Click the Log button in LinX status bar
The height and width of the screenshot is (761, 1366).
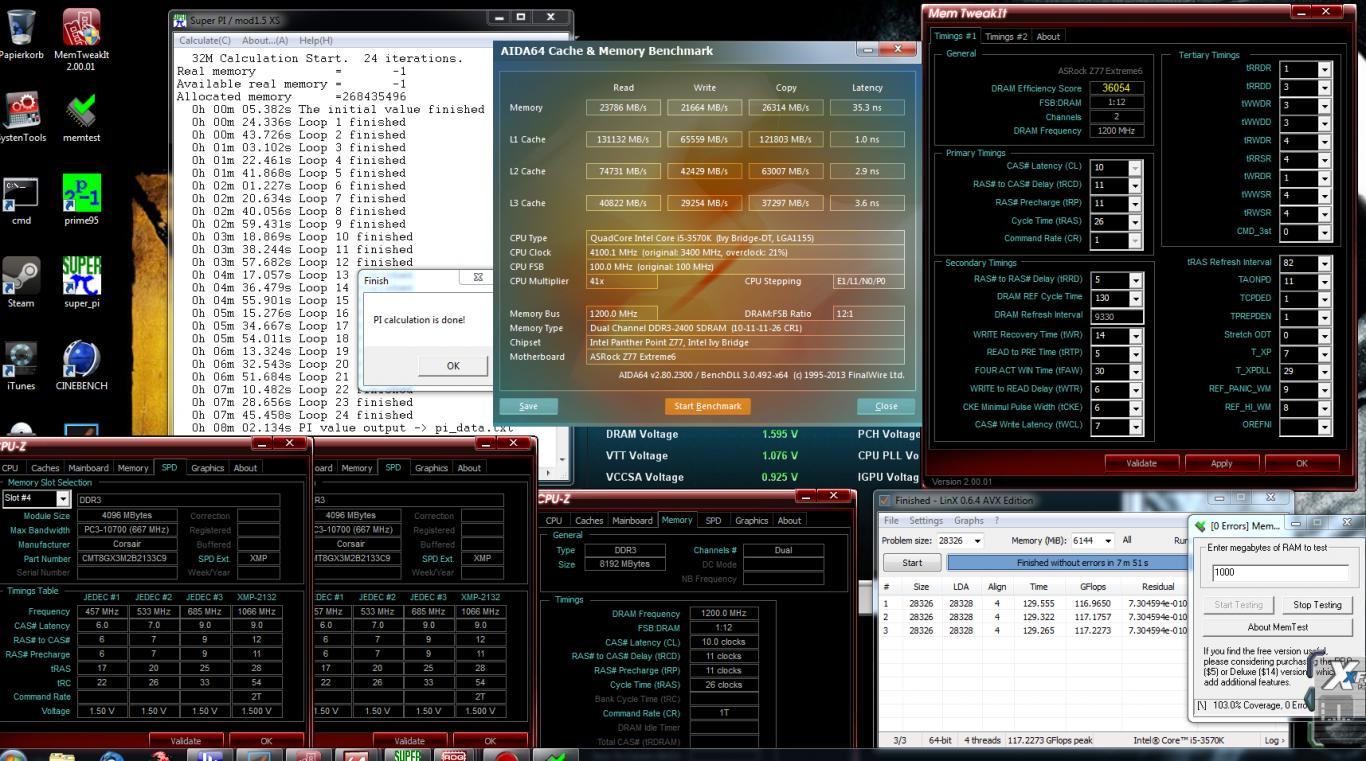[1273, 740]
